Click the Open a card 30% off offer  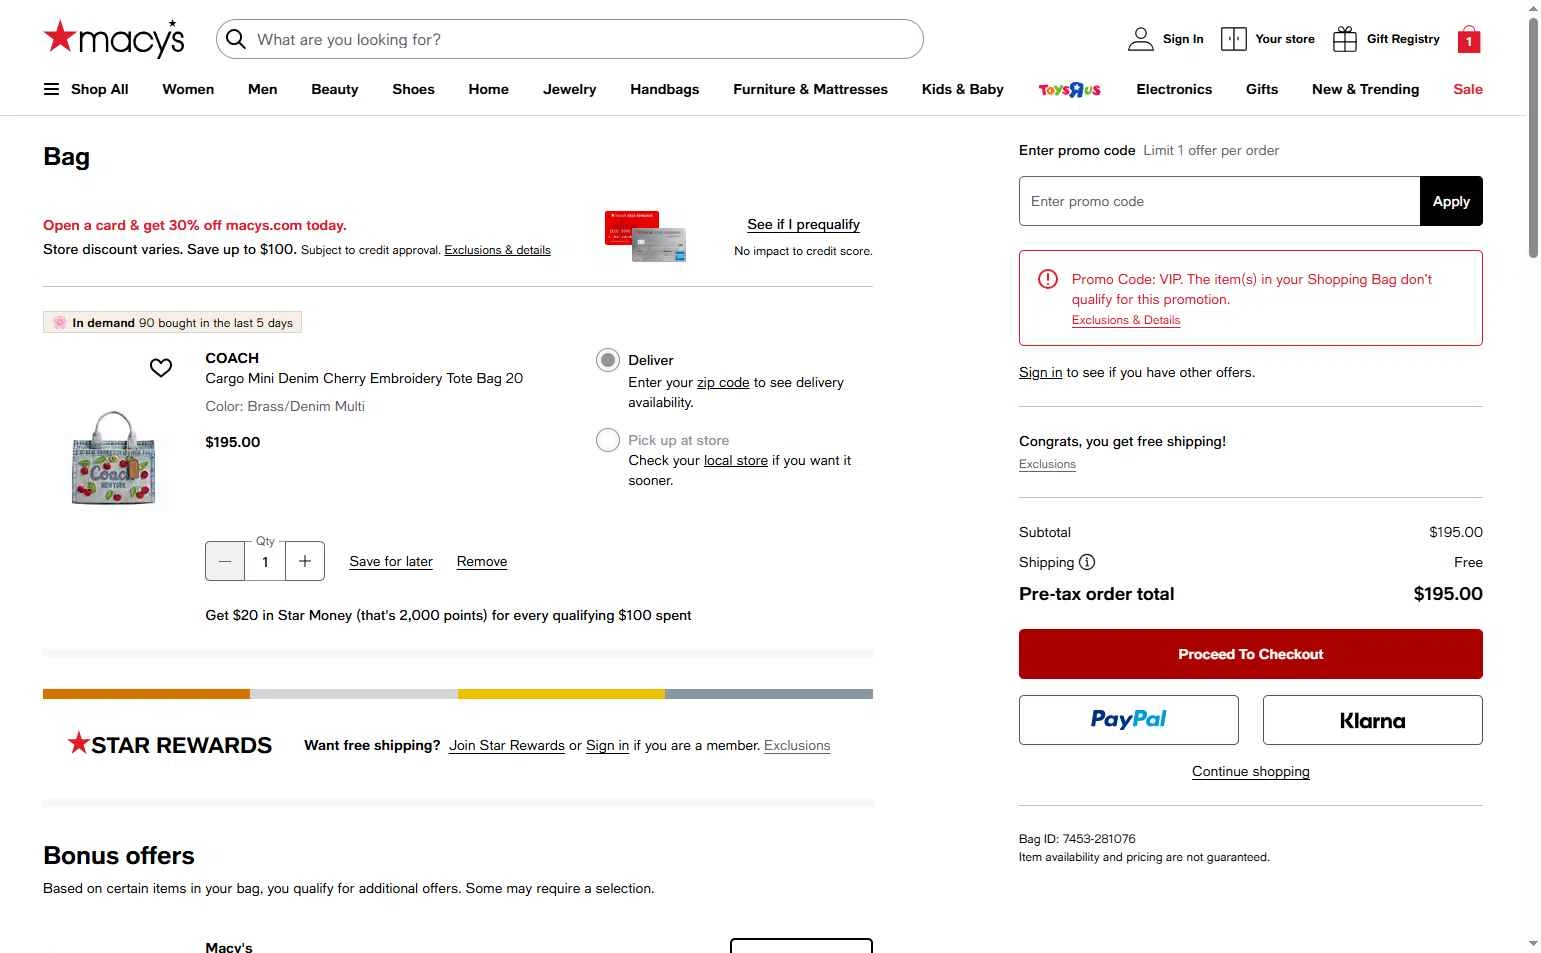(x=195, y=225)
